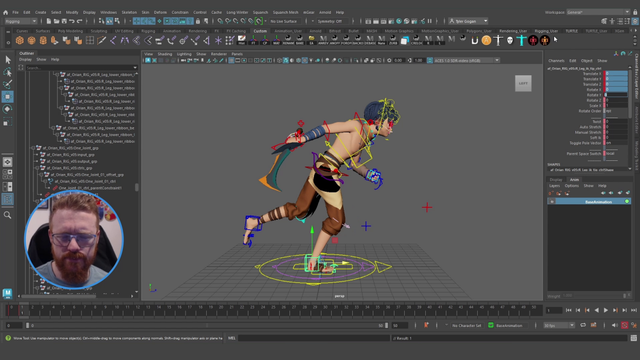The image size is (640, 360).
Task: Open the 30 fps frame rate dropdown
Action: click(559, 325)
